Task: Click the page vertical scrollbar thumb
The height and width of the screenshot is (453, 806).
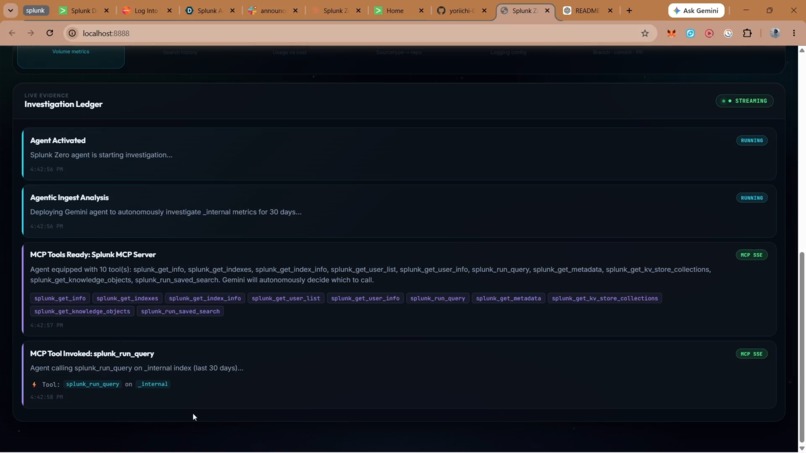Action: tap(801, 346)
